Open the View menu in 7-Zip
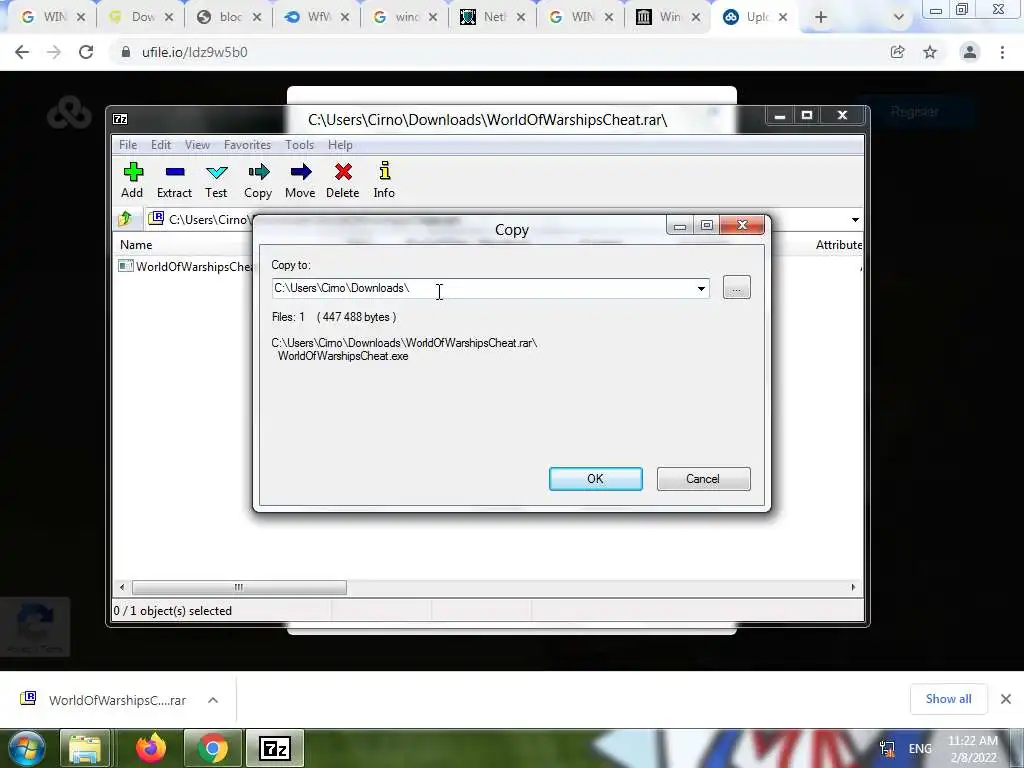Screen dimensions: 1024x768 (x=197, y=145)
